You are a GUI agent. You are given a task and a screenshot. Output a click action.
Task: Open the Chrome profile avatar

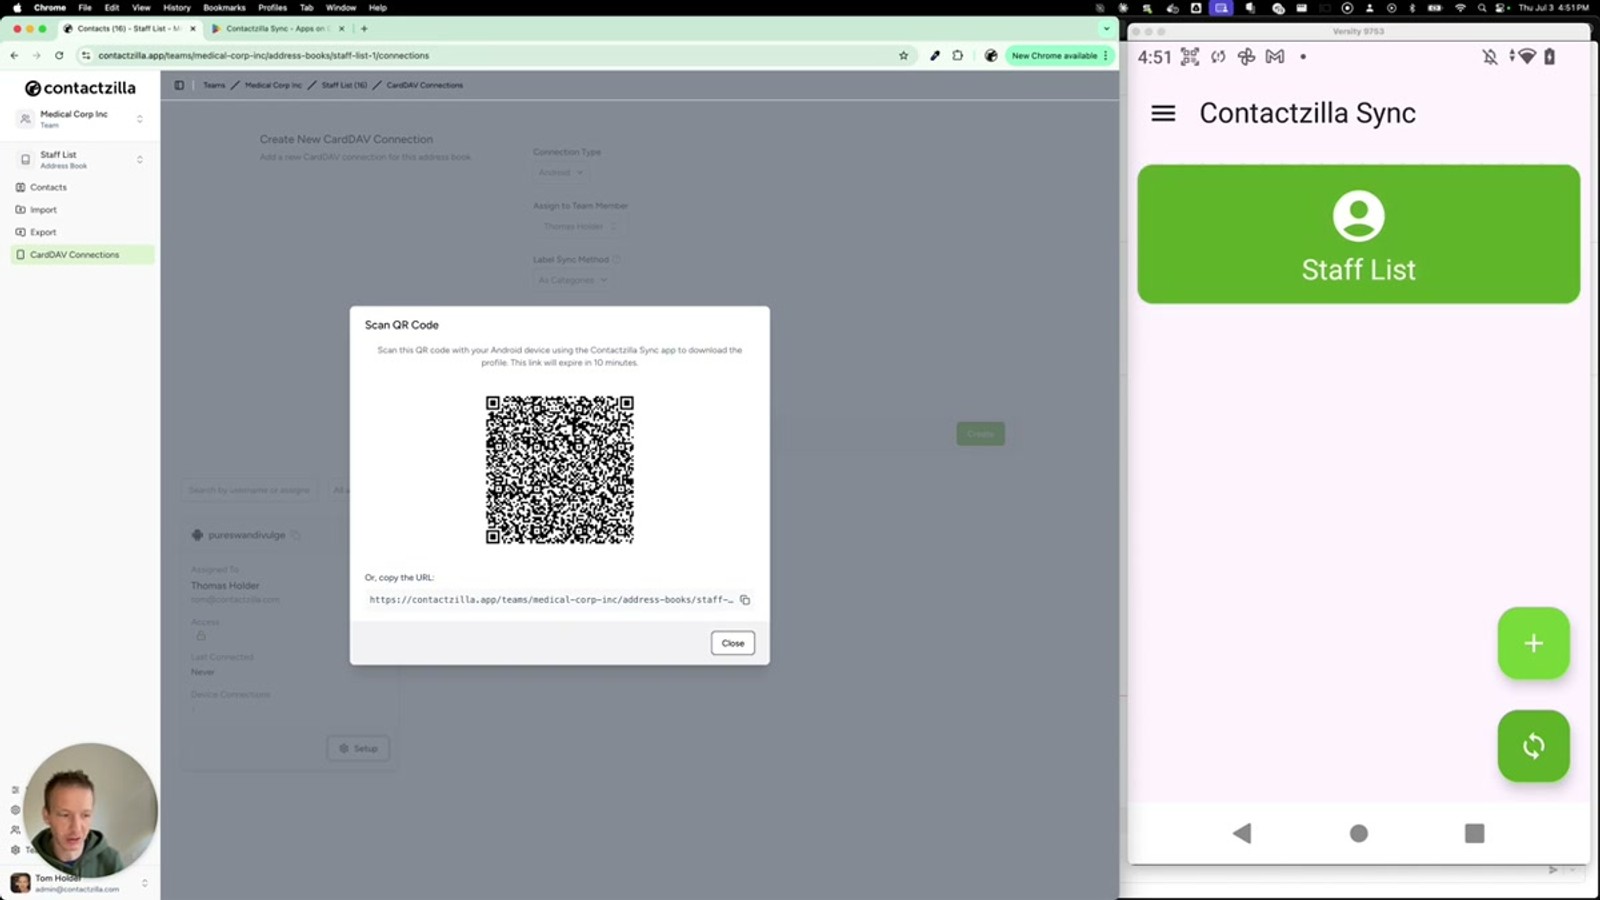[990, 56]
